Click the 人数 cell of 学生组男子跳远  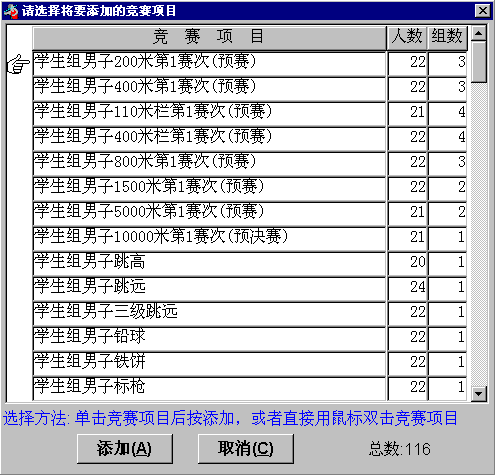[x=407, y=289]
